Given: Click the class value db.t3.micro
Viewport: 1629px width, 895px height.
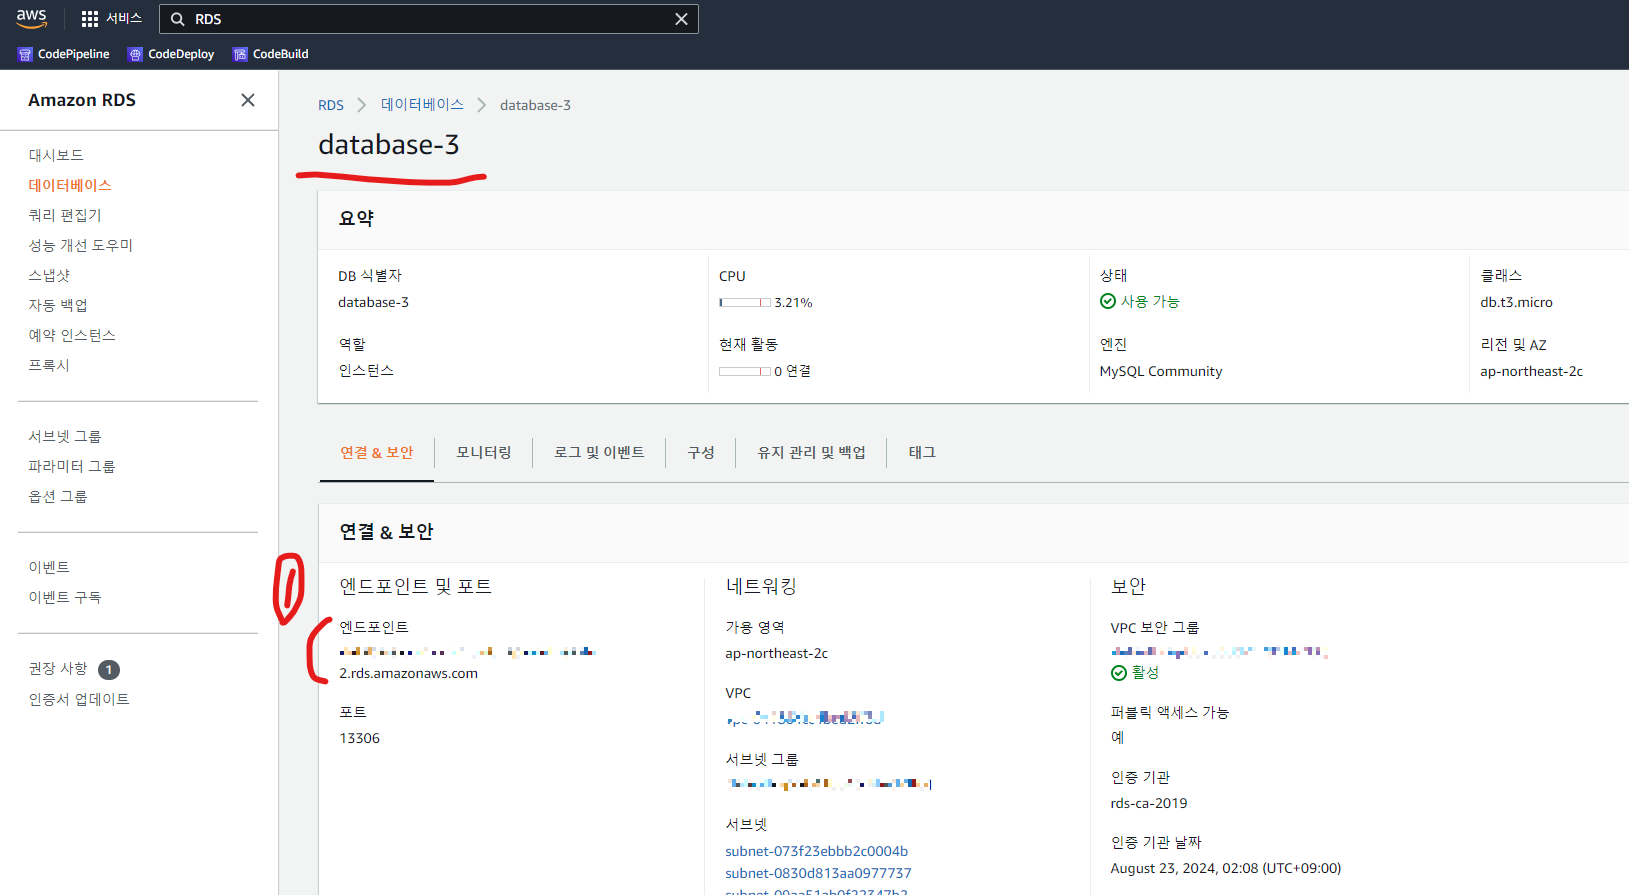Looking at the screenshot, I should [x=1517, y=302].
